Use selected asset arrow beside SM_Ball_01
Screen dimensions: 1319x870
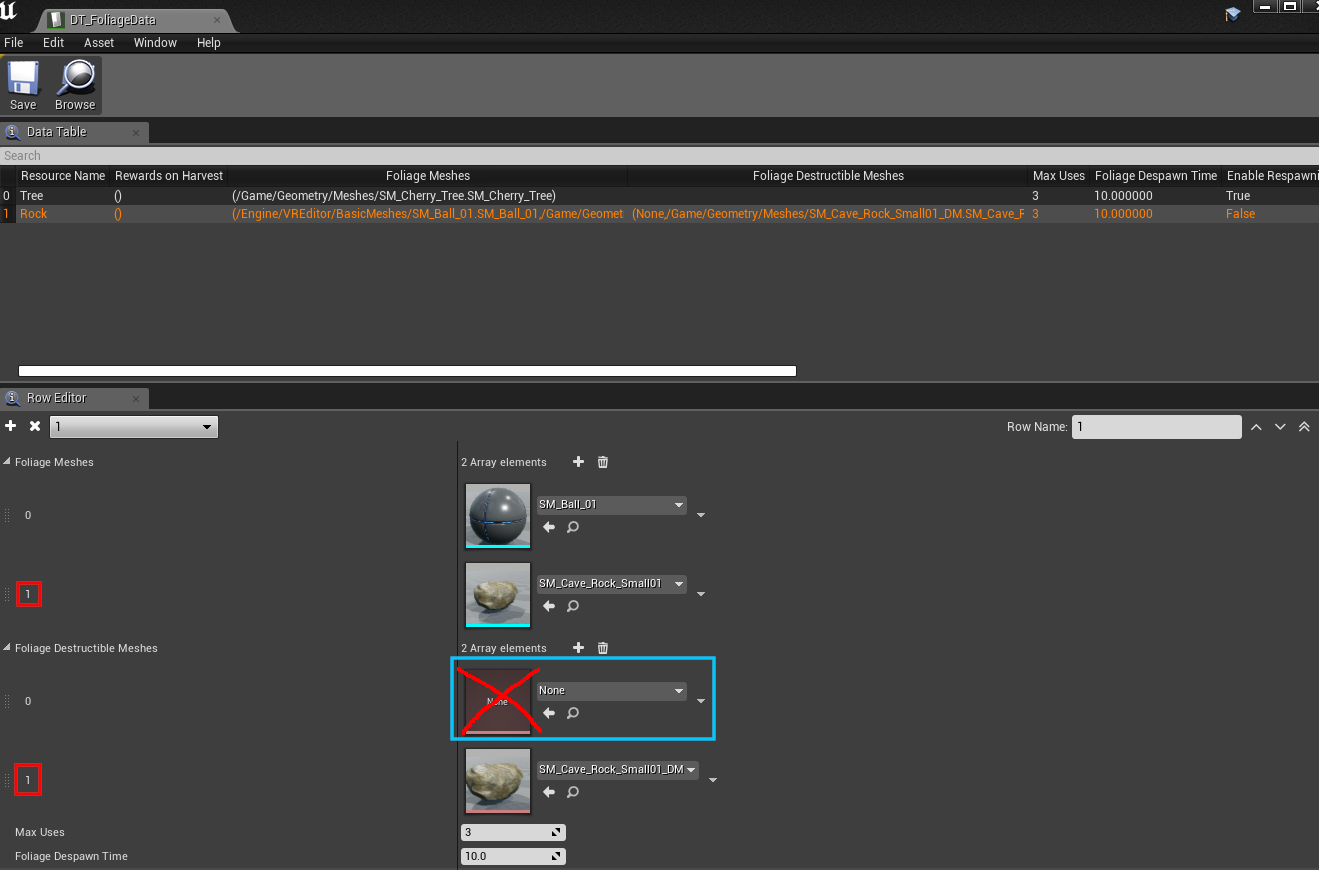(548, 527)
